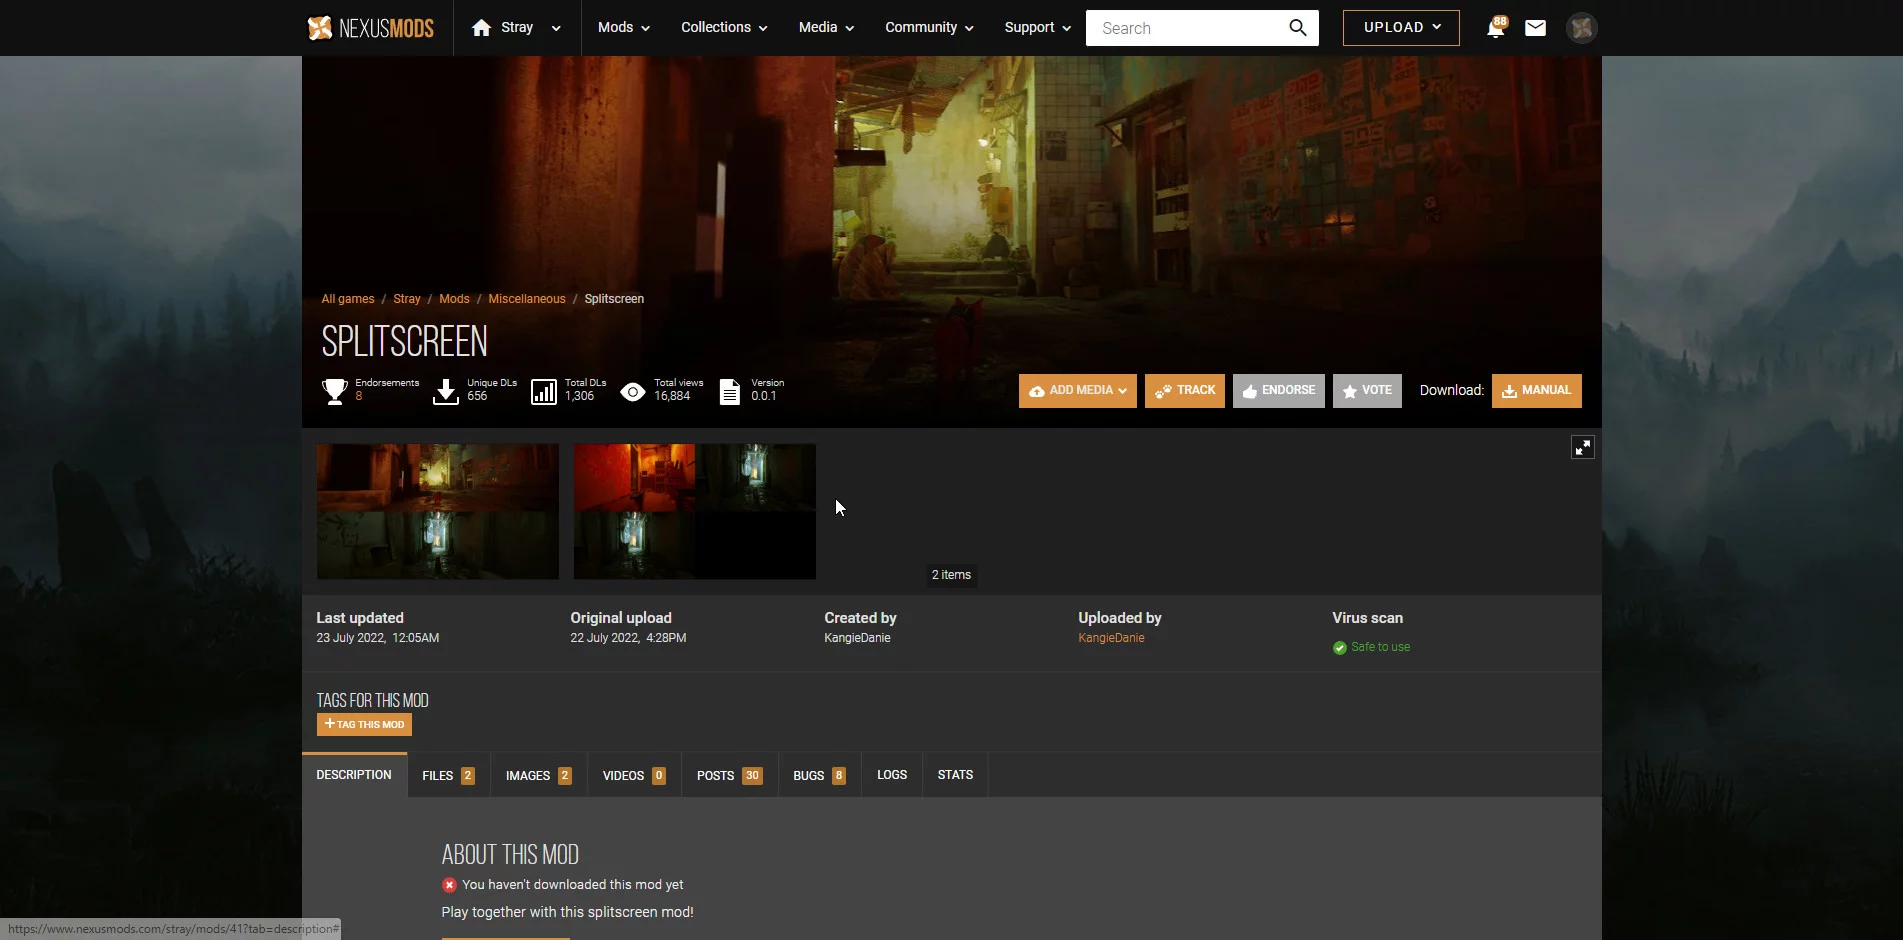Open messages envelope icon
The width and height of the screenshot is (1903, 940).
(1535, 28)
